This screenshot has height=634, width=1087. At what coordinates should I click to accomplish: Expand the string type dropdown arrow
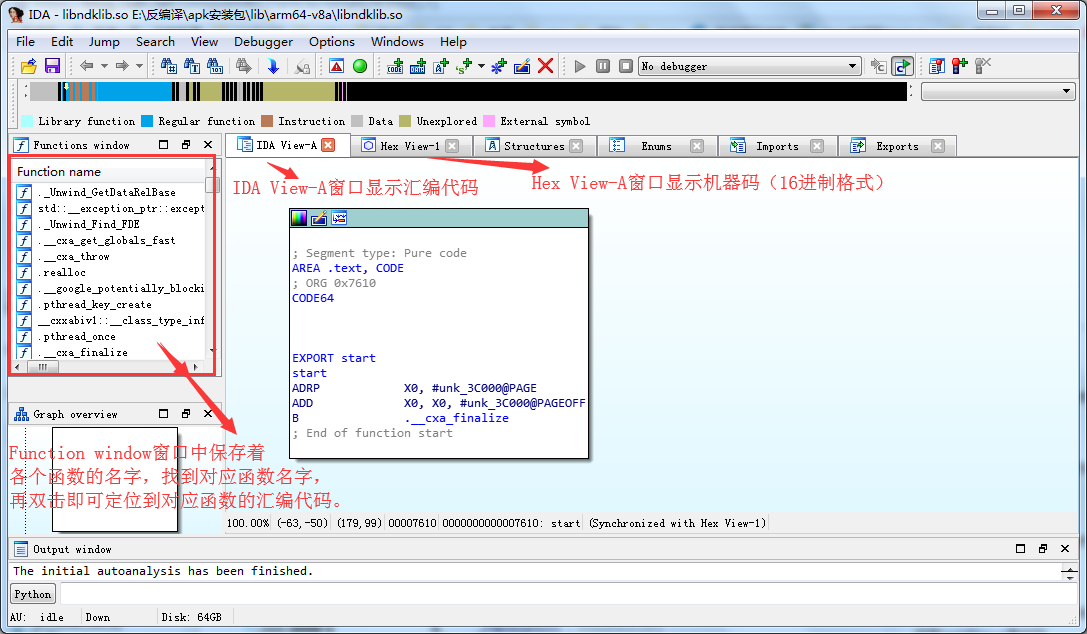pos(481,66)
